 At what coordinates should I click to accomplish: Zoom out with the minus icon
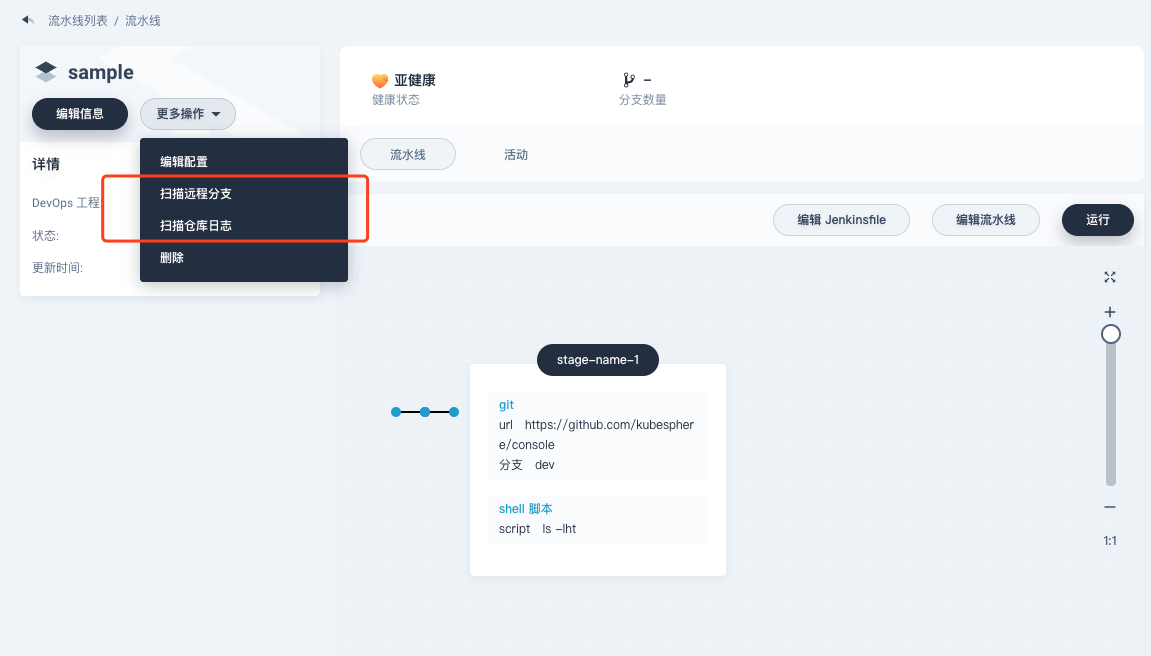click(1110, 507)
